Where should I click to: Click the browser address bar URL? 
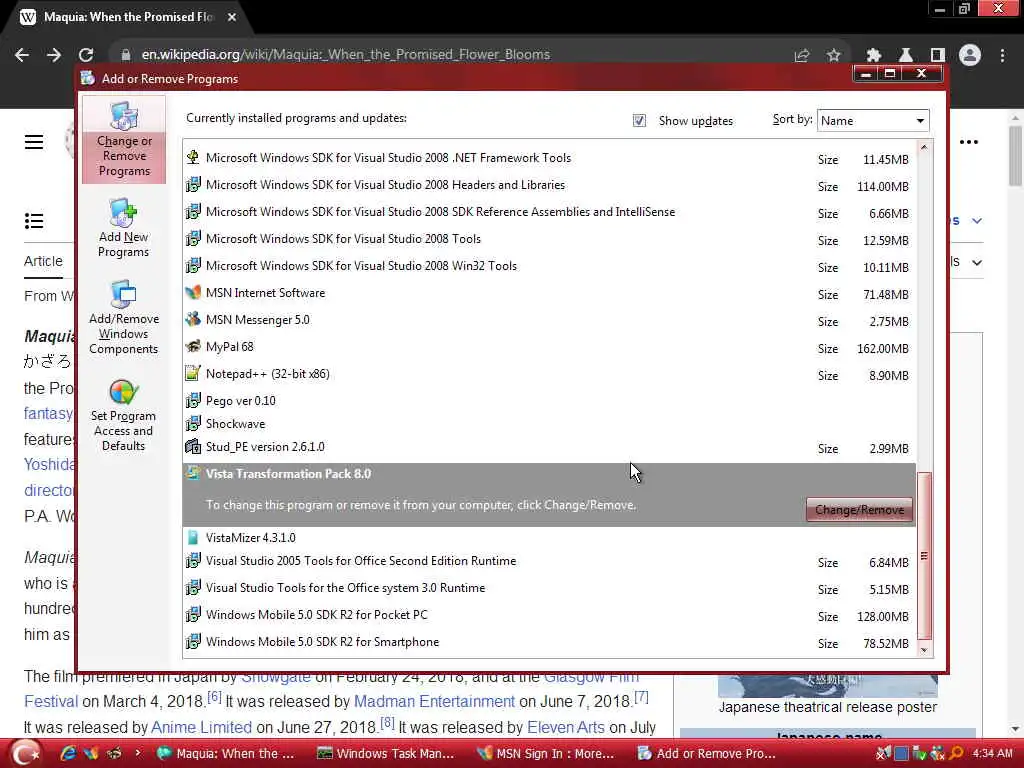tap(345, 55)
